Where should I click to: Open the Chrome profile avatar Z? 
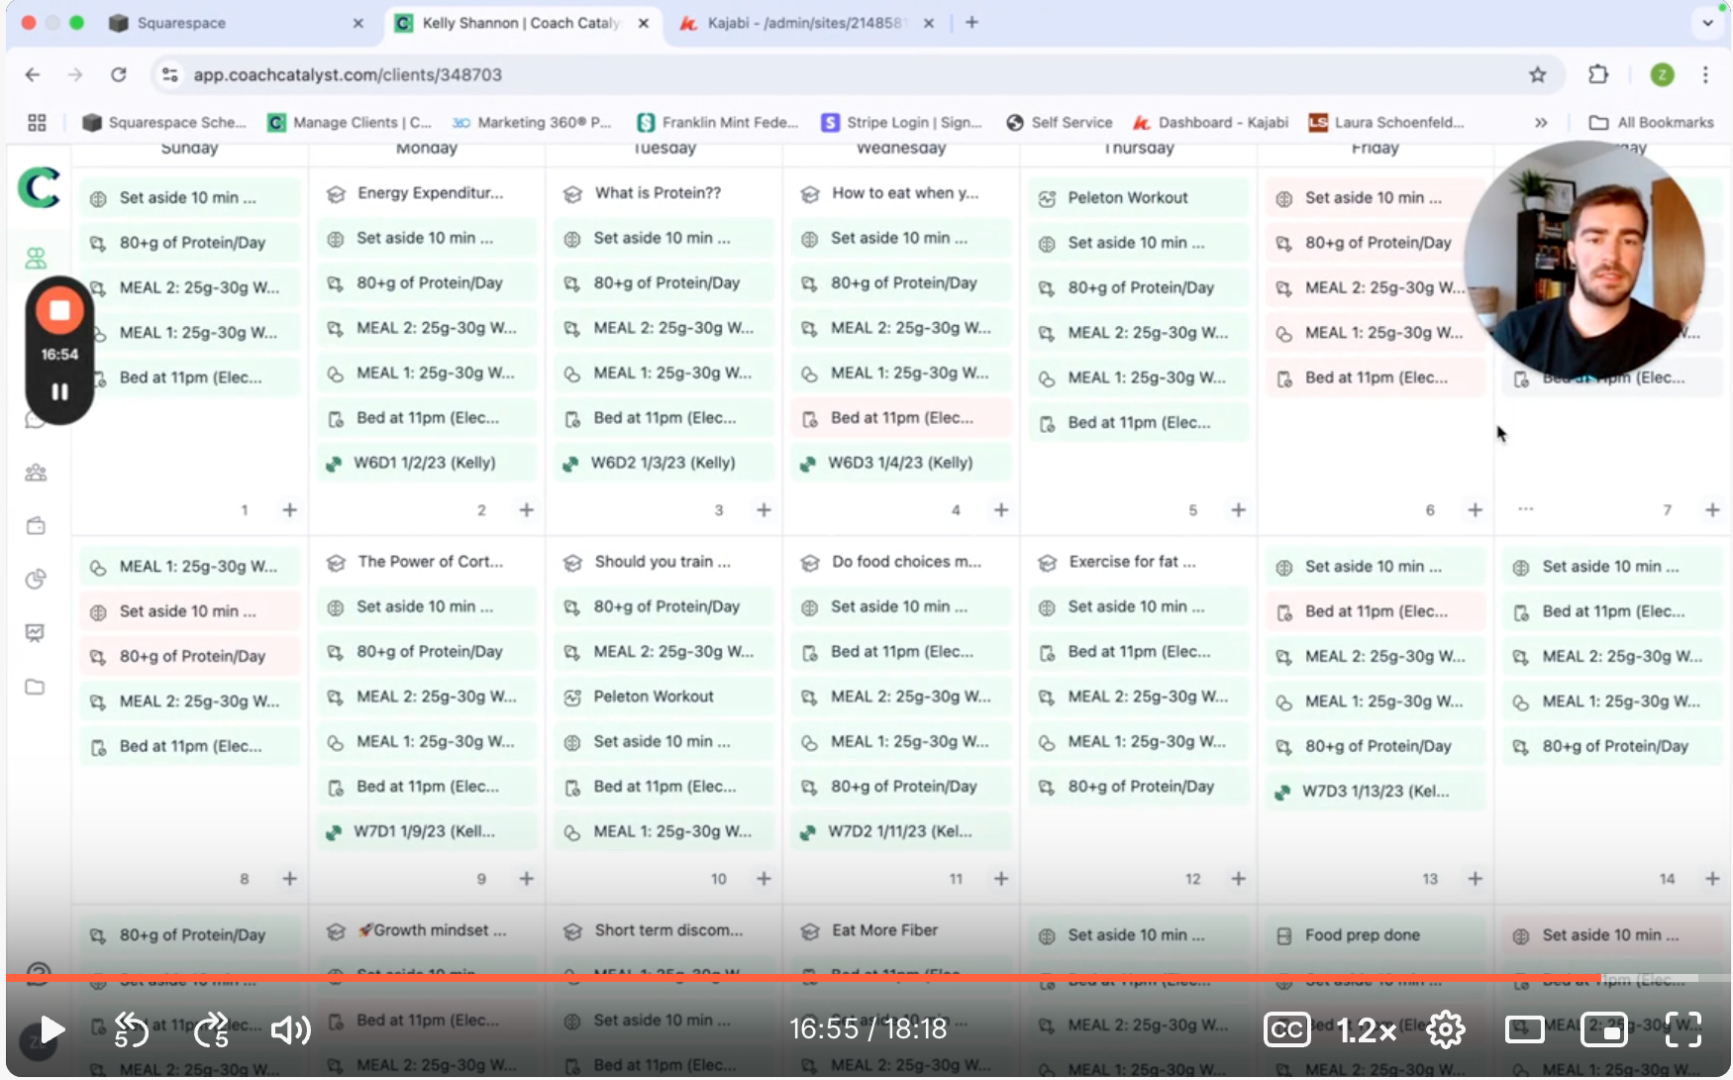coord(1662,75)
